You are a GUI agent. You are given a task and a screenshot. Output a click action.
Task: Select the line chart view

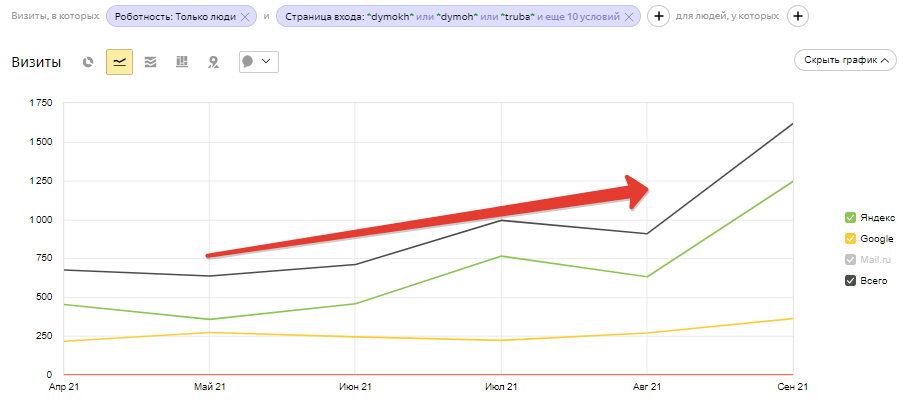pyautogui.click(x=120, y=62)
